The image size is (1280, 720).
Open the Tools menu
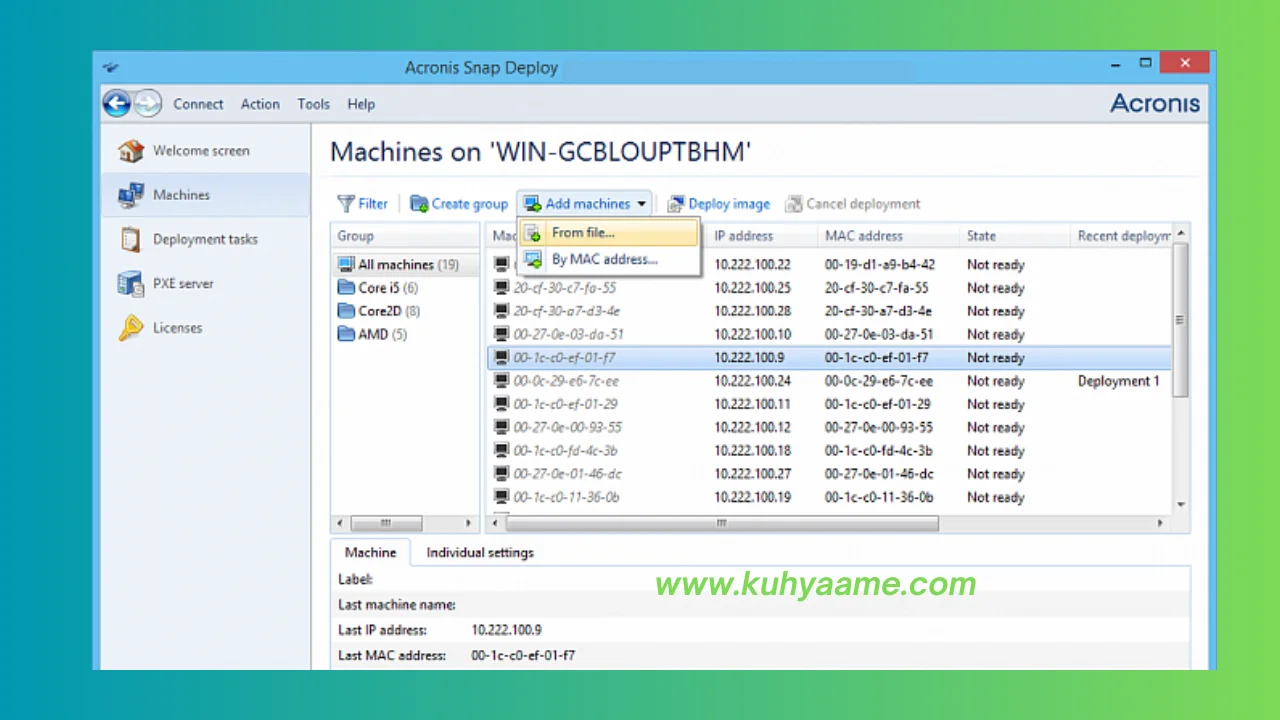tap(313, 104)
